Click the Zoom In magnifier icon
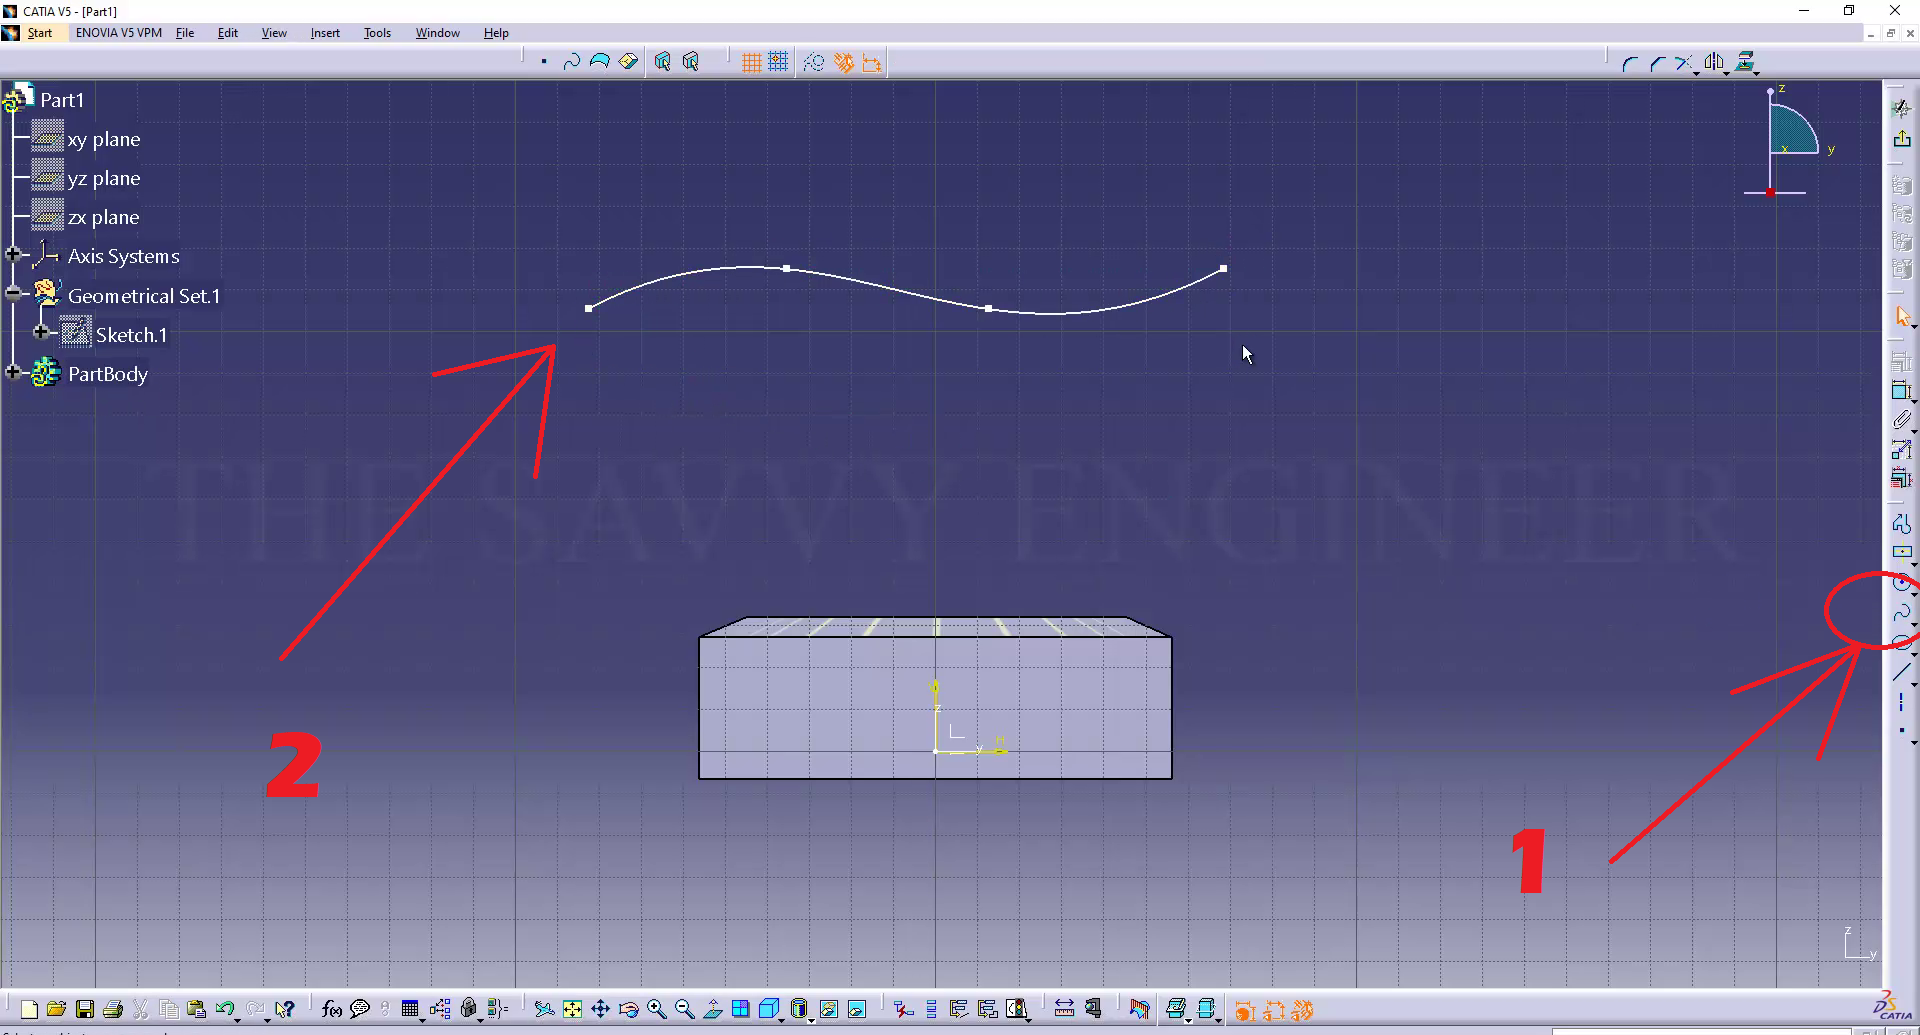 coord(656,1009)
